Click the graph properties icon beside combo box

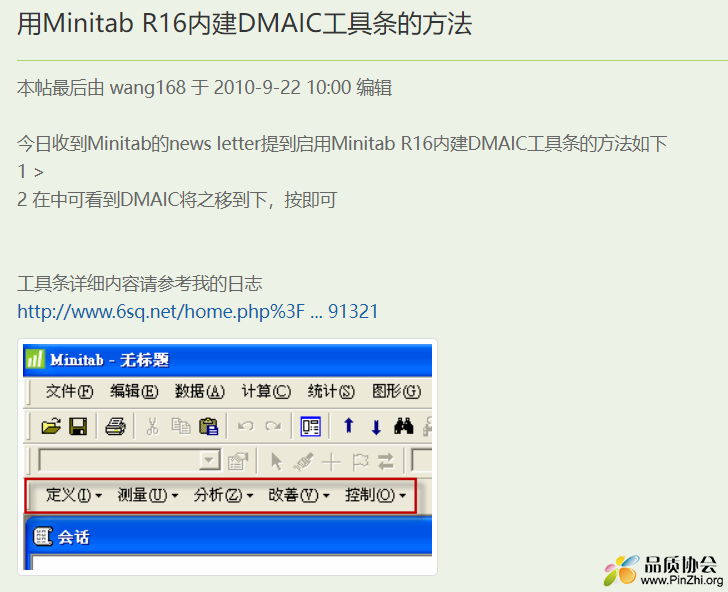point(238,462)
